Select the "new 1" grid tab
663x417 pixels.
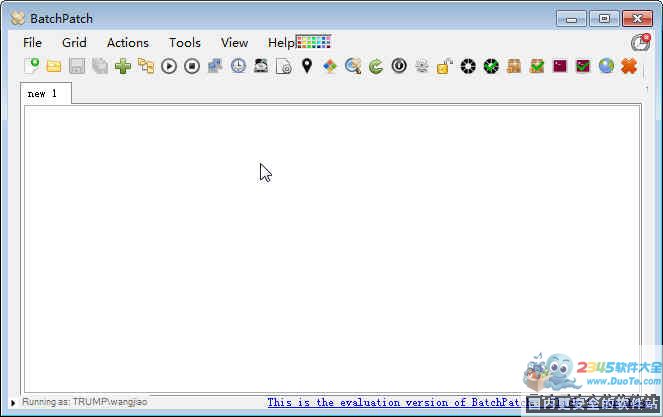46,93
